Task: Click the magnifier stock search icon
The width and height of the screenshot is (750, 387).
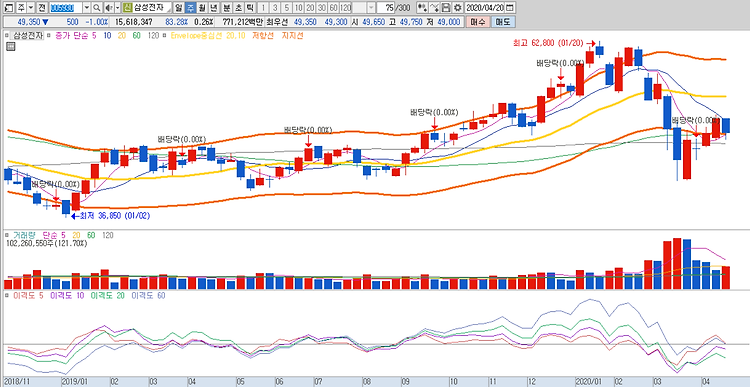Action: [x=97, y=8]
